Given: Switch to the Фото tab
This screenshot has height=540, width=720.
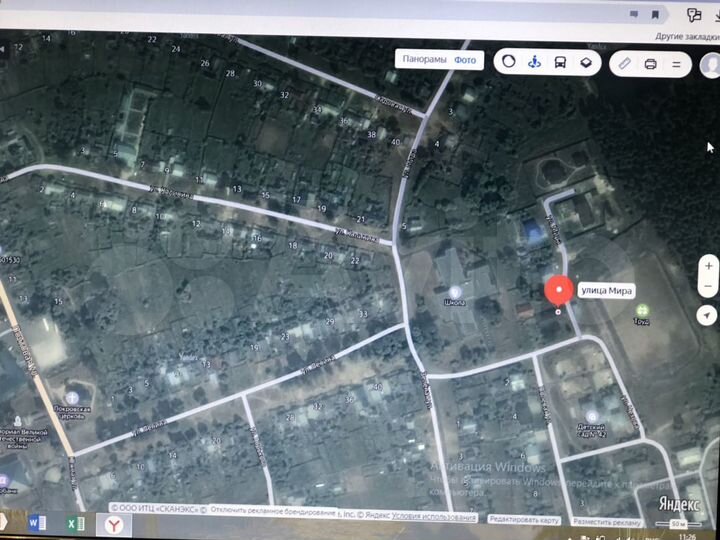Looking at the screenshot, I should coord(465,60).
